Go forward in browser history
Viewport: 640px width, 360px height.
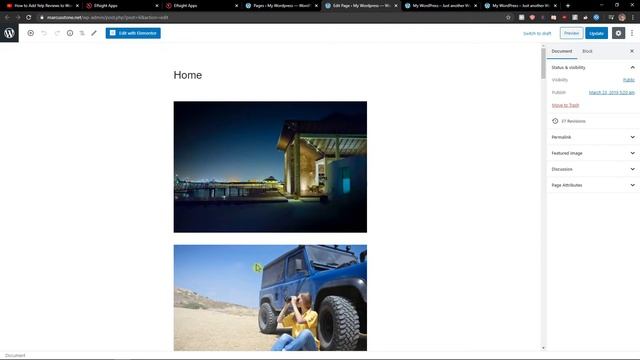click(18, 18)
